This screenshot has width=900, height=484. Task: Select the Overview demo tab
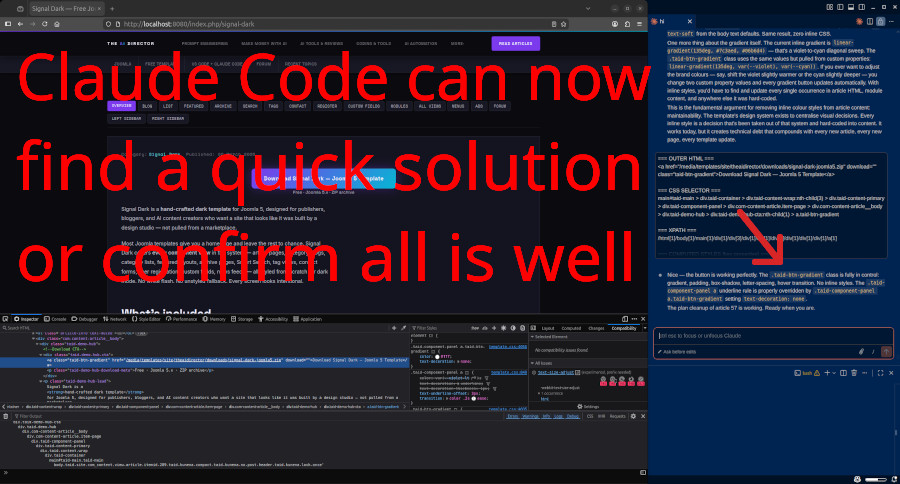click(122, 106)
